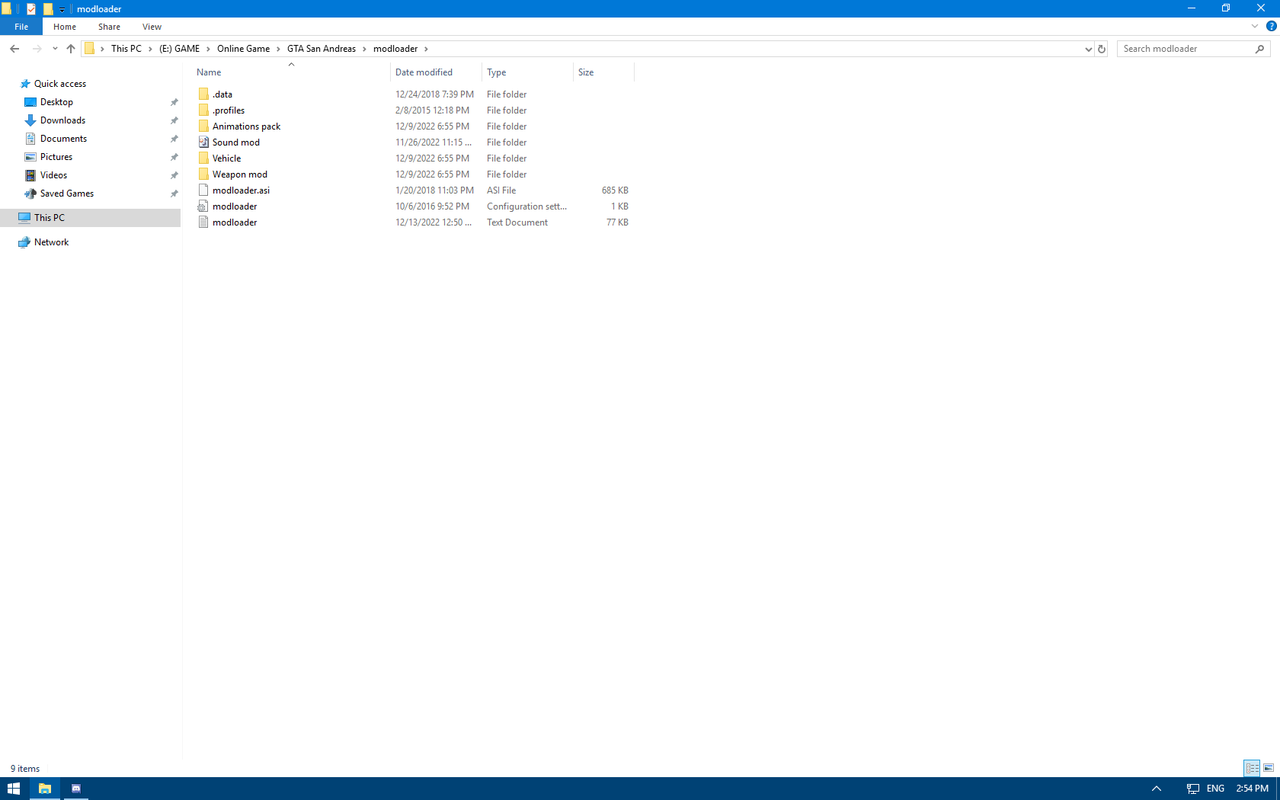Select the Sound mod file icon

point(204,142)
